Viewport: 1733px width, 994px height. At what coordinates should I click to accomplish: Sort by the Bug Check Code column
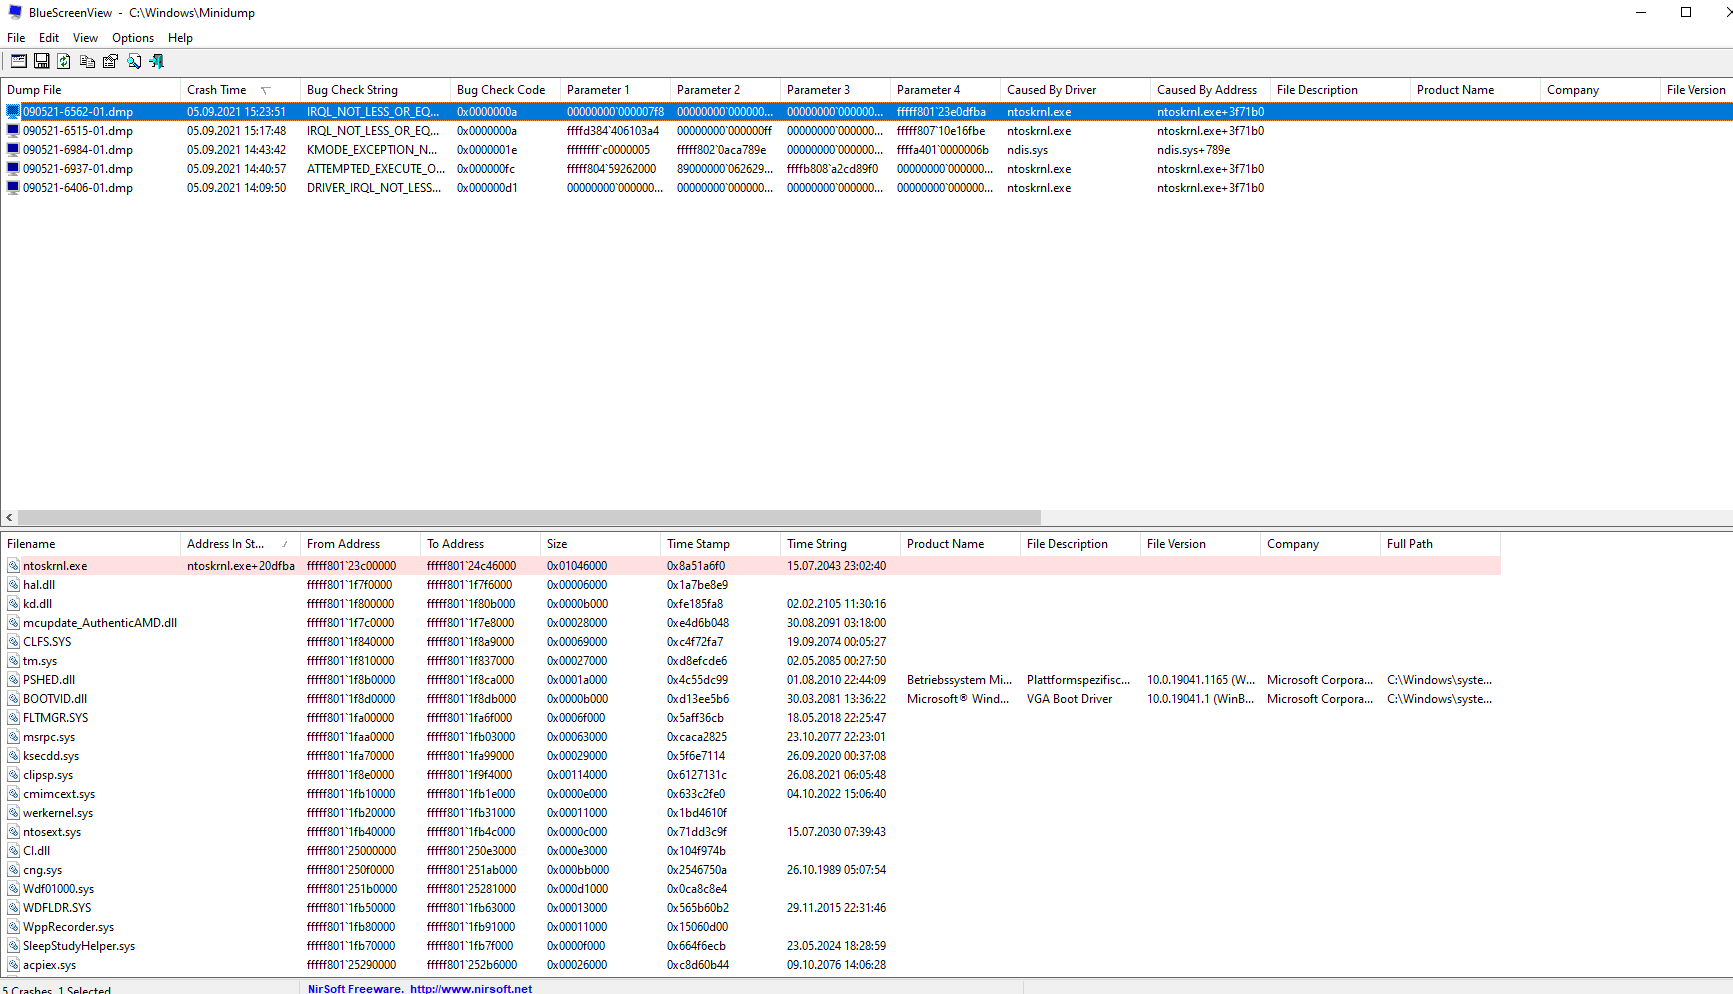[505, 90]
